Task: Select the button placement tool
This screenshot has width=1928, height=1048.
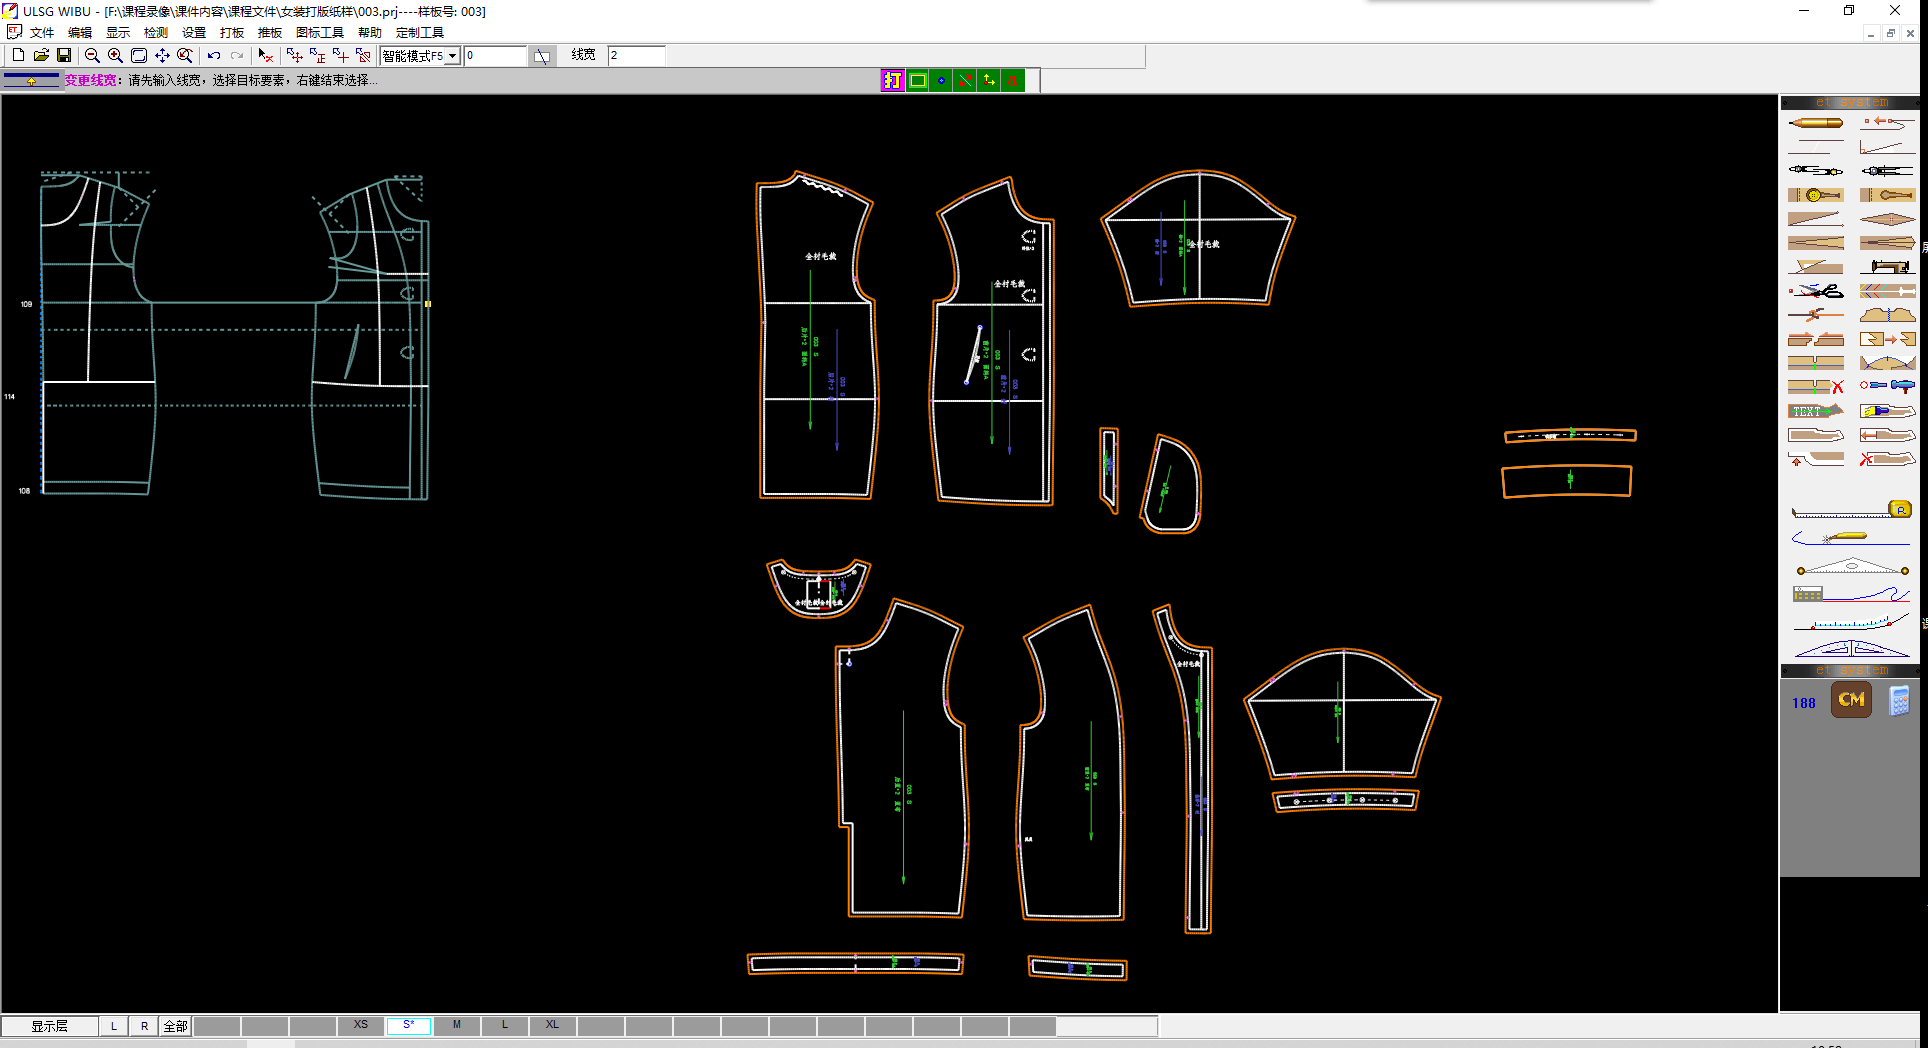Action: point(1815,195)
